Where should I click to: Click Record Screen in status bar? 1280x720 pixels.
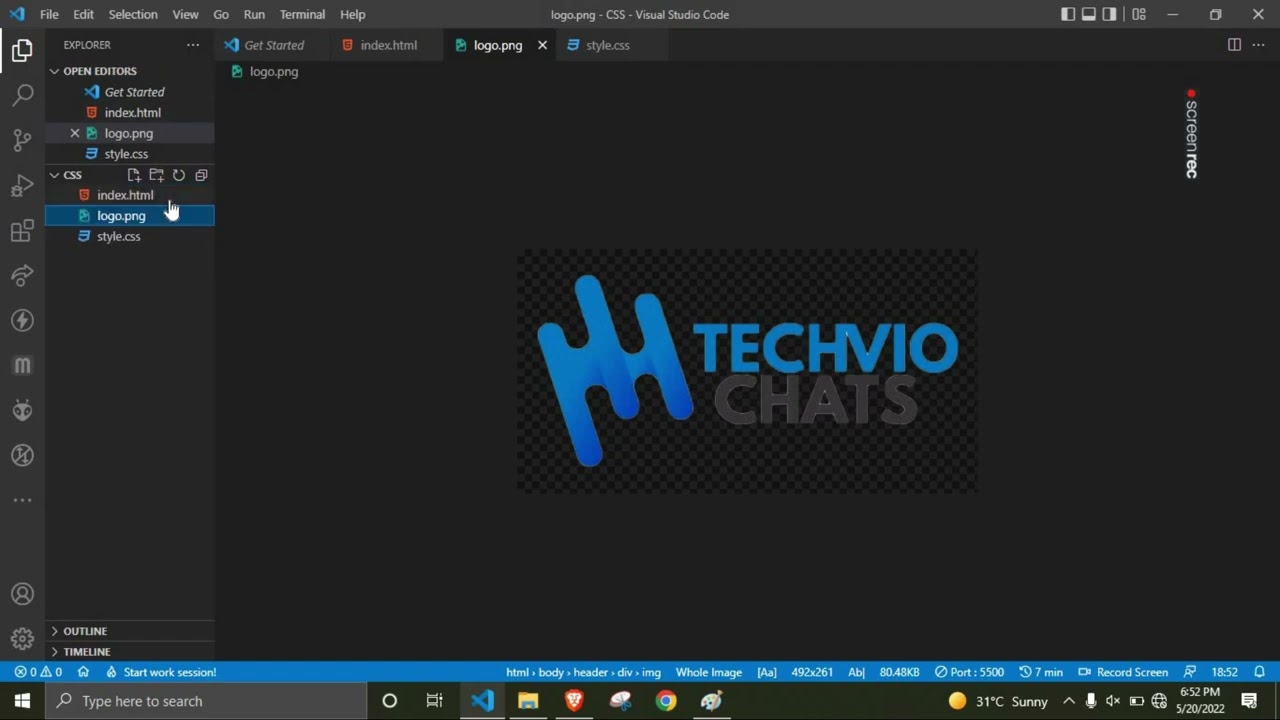coord(1123,672)
